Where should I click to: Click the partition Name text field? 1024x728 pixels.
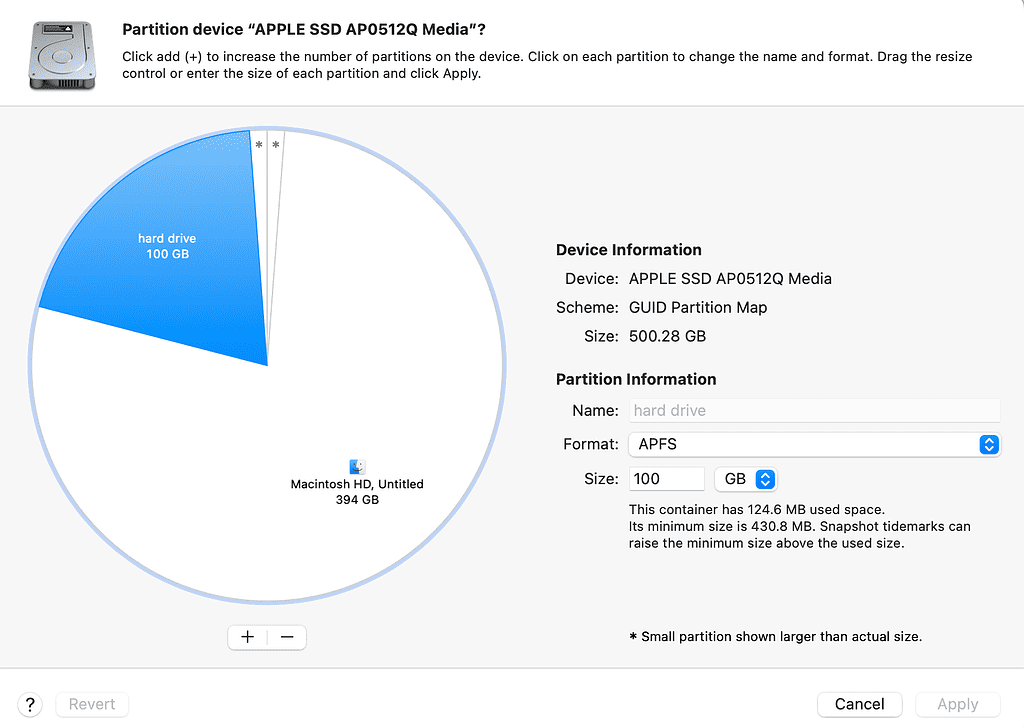(x=814, y=410)
